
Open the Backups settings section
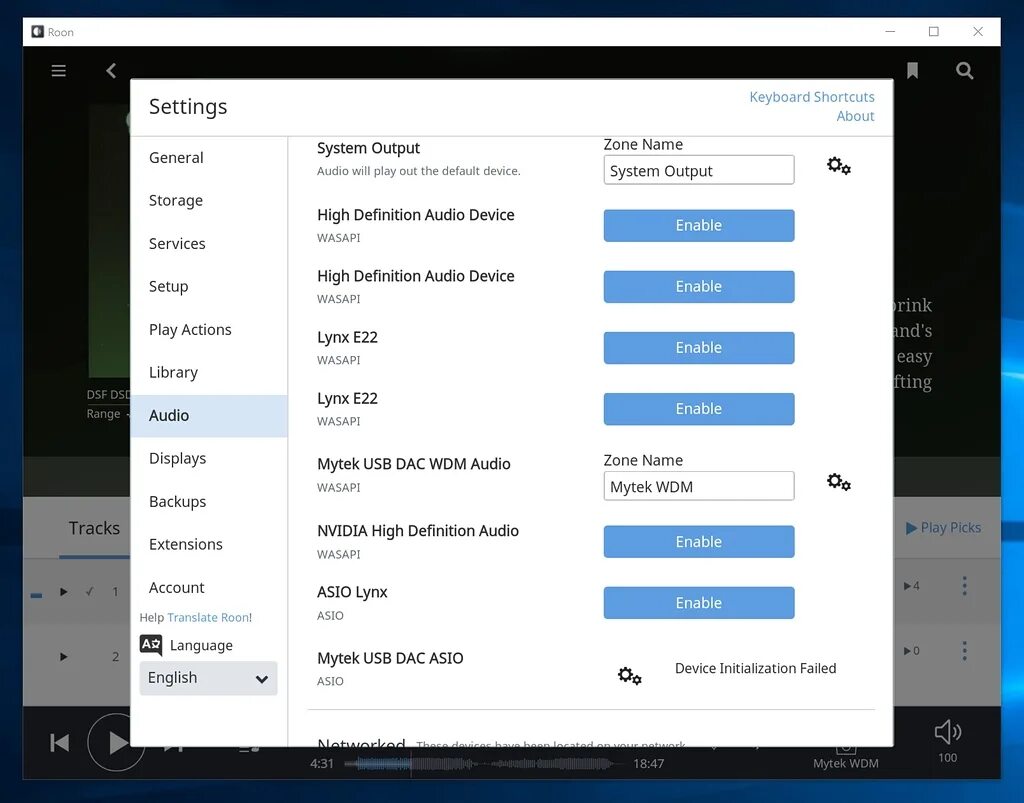(x=209, y=501)
